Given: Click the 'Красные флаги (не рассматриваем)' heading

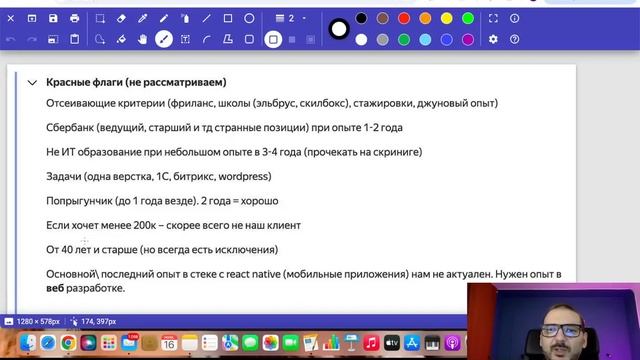Looking at the screenshot, I should coord(136,82).
